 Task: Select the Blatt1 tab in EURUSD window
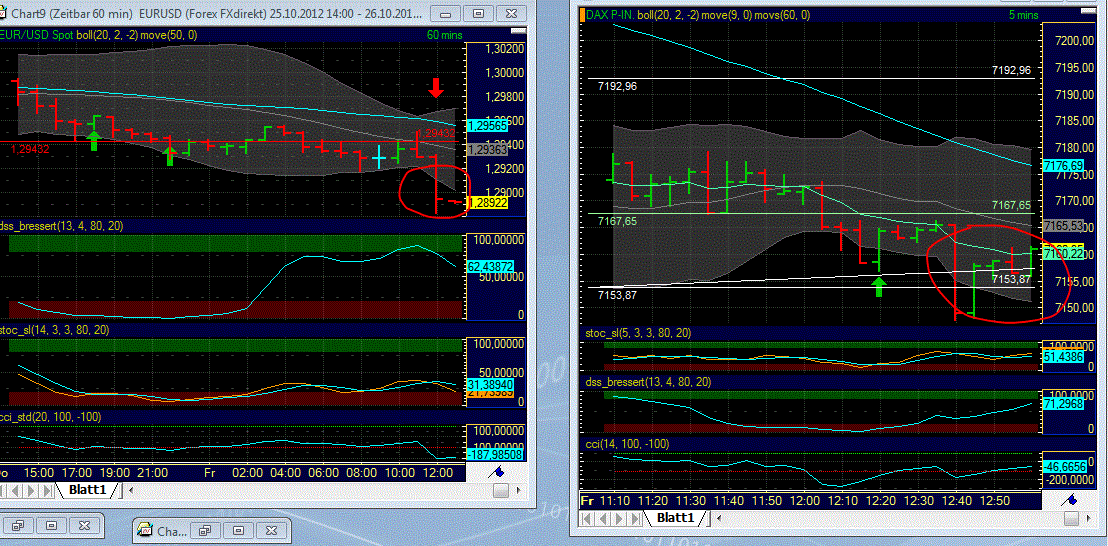(86, 489)
